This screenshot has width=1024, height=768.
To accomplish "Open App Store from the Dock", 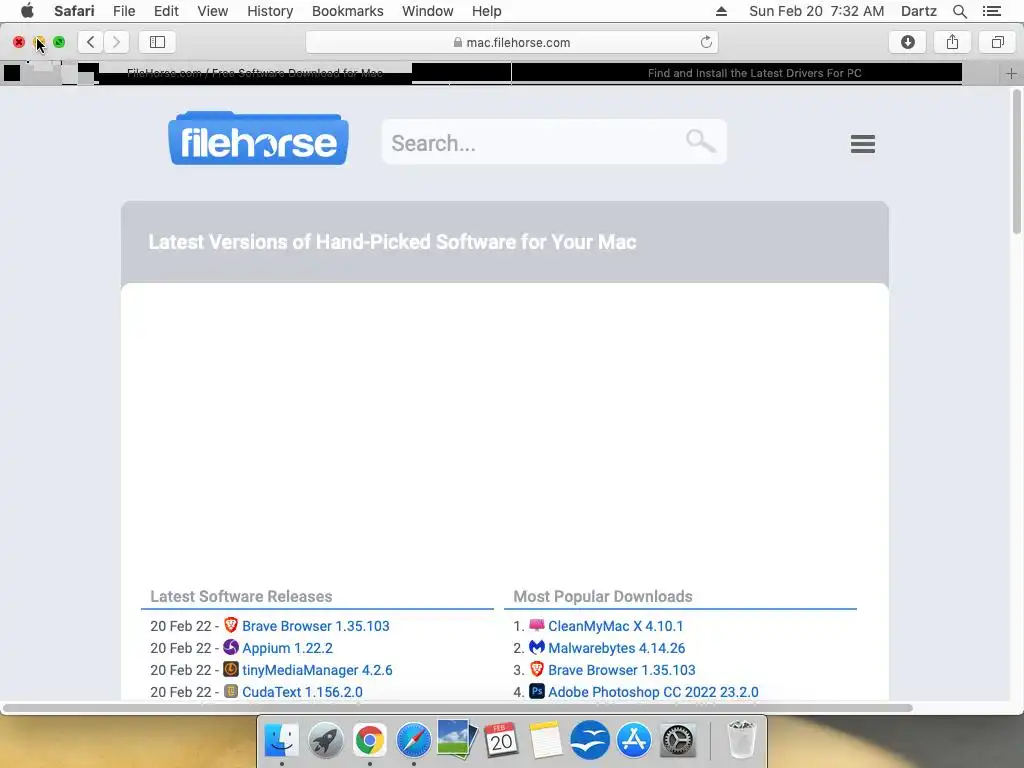I will tap(633, 741).
